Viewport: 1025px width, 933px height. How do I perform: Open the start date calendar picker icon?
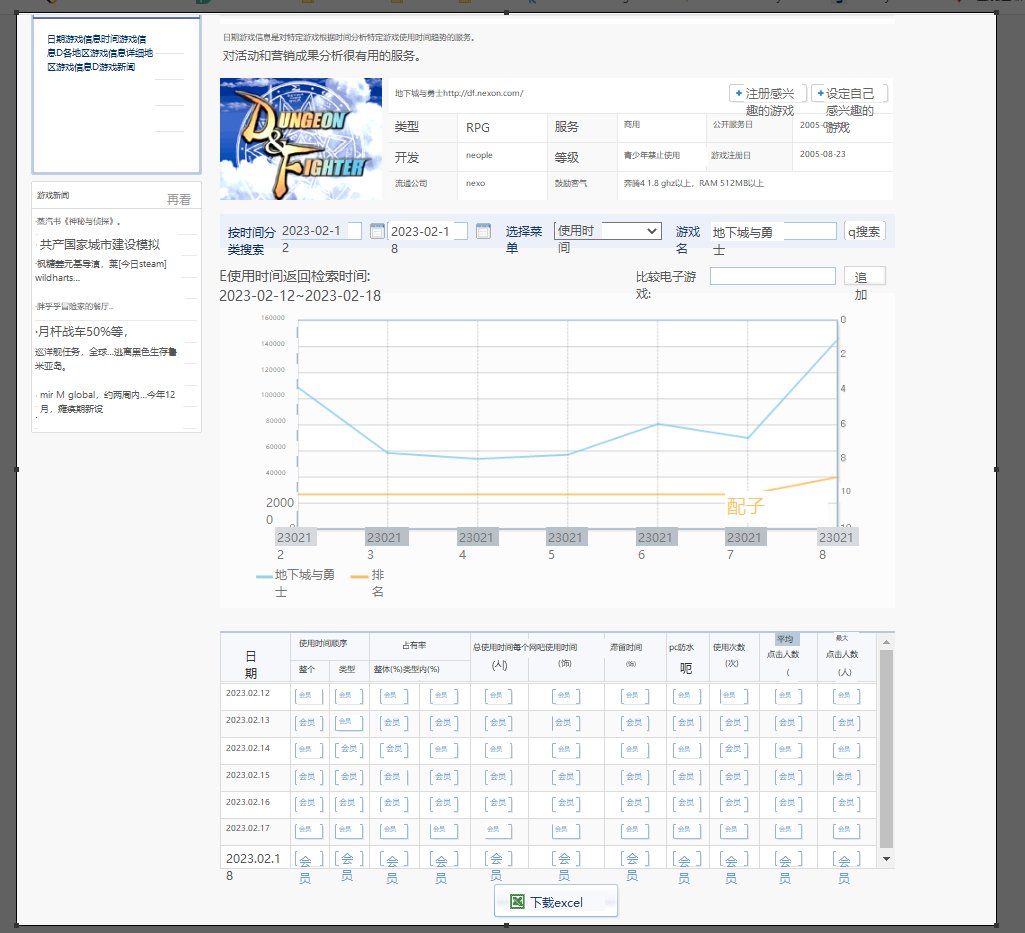377,231
